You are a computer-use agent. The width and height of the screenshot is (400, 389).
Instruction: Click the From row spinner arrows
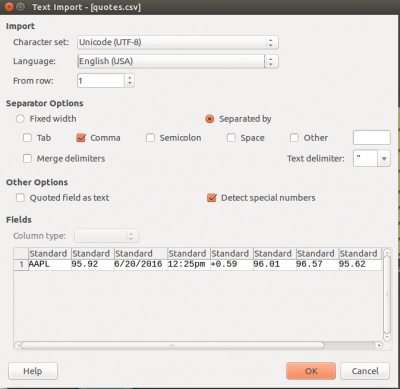coord(130,81)
